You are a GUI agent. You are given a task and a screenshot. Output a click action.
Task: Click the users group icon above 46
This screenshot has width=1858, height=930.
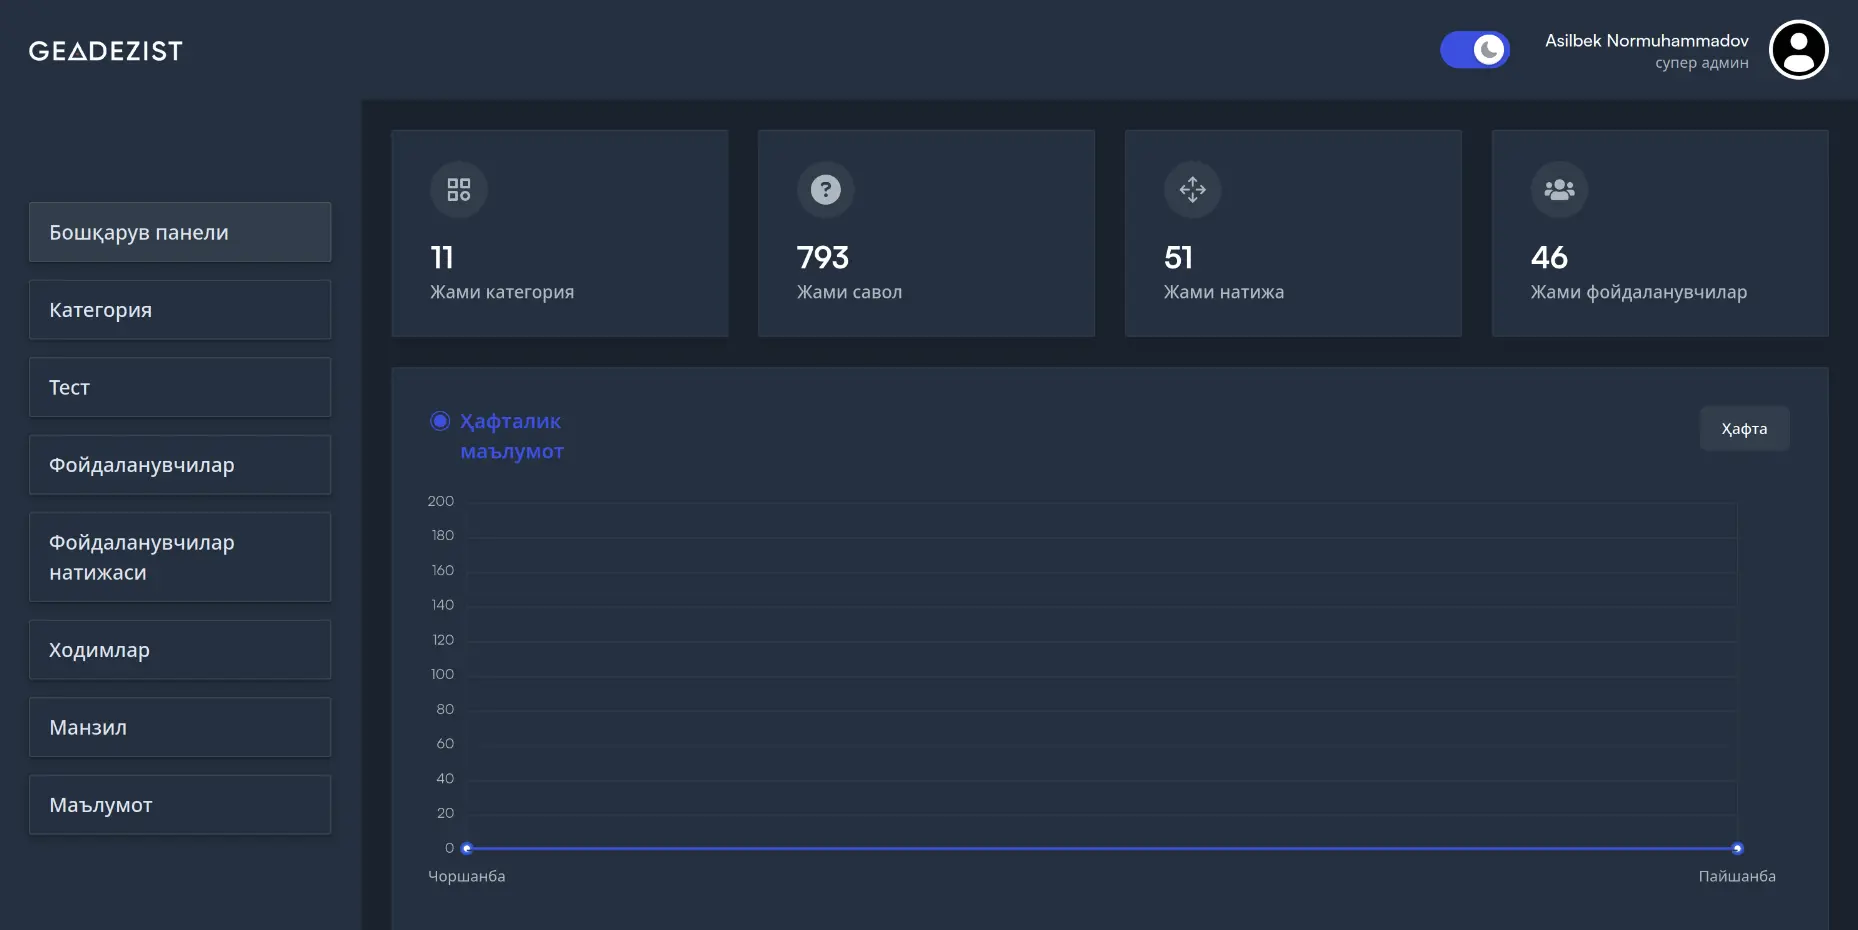pos(1559,190)
